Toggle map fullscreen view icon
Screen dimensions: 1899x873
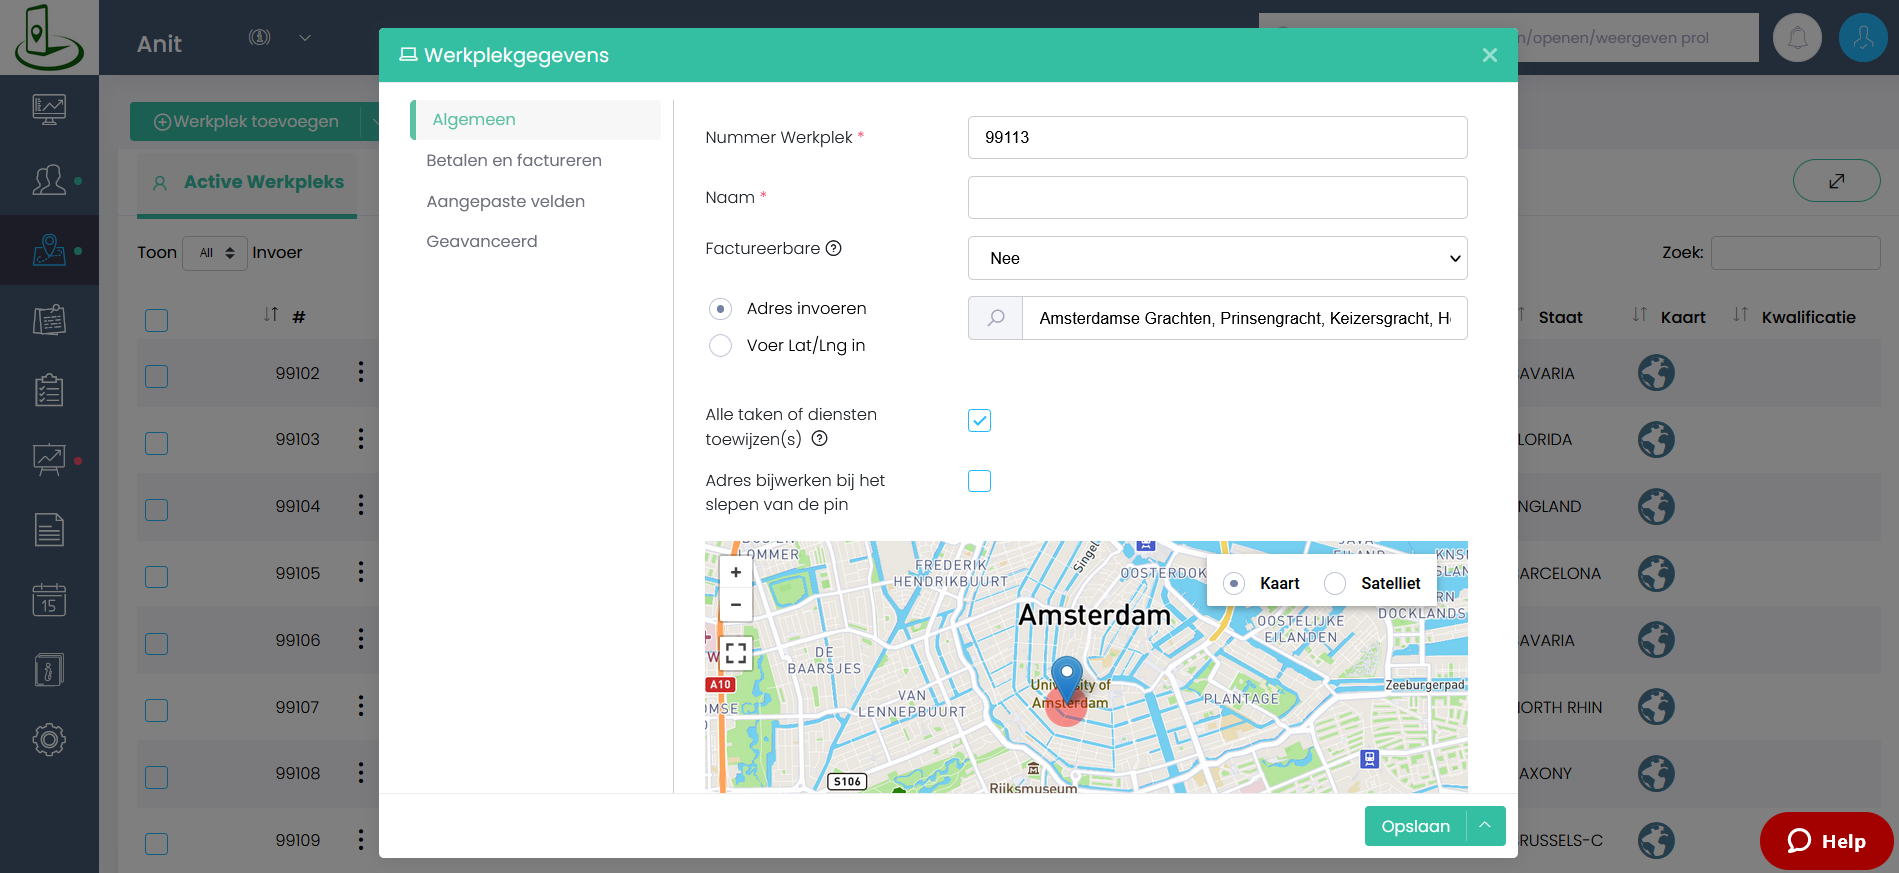tap(736, 654)
